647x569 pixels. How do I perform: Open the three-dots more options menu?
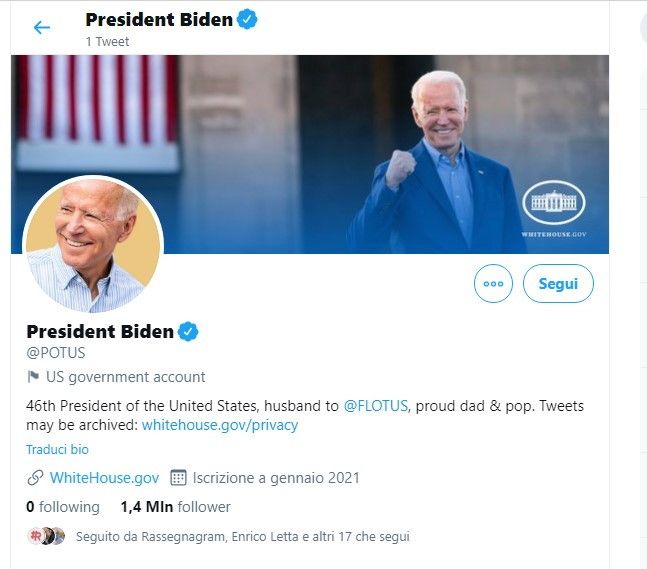[493, 283]
